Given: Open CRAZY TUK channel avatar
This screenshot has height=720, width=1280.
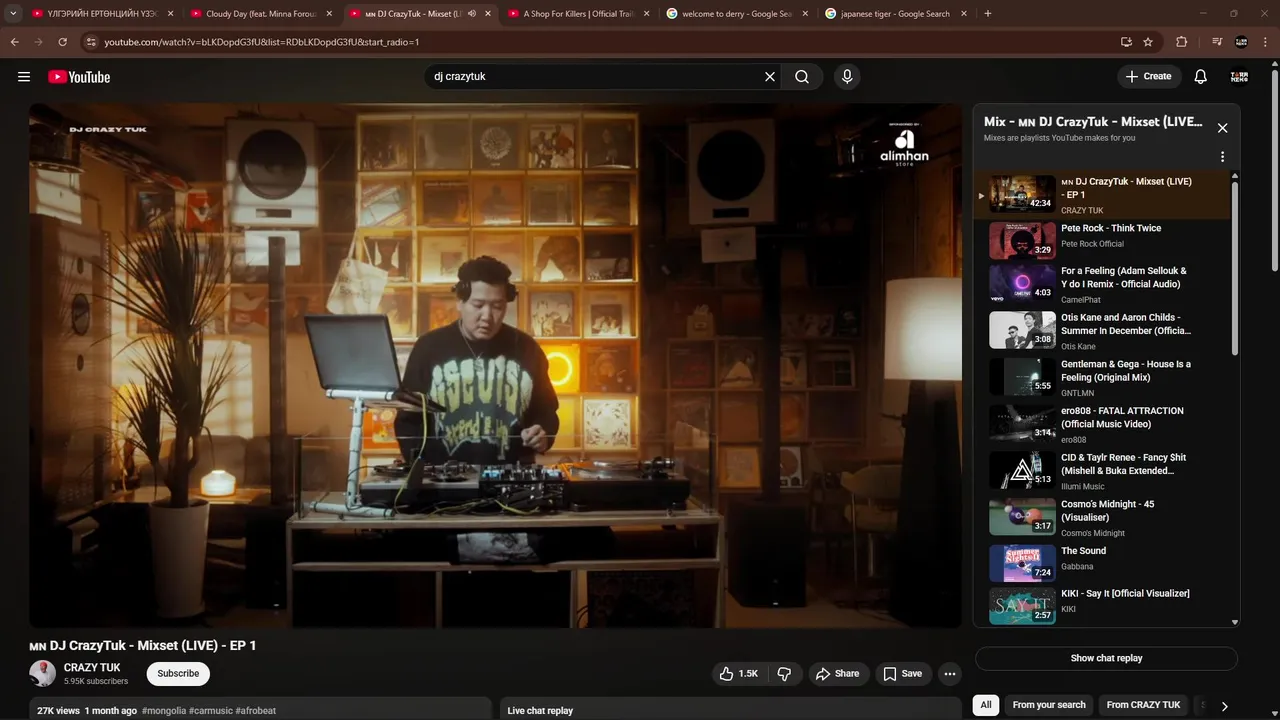Looking at the screenshot, I should [x=42, y=673].
